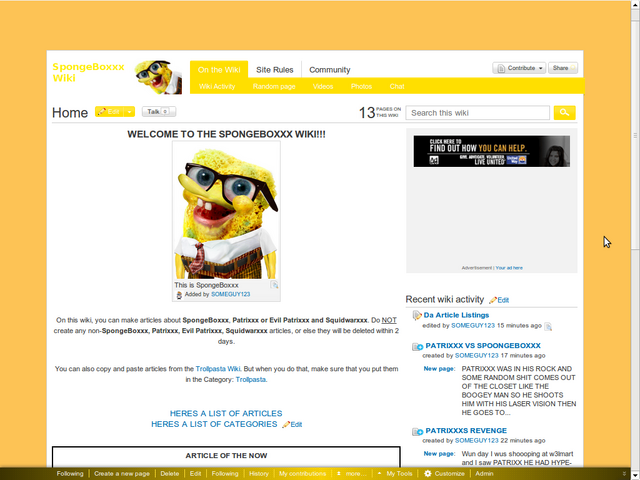Click the SpongeBoxxx Wiki title link
The image size is (640, 480).
click(88, 72)
